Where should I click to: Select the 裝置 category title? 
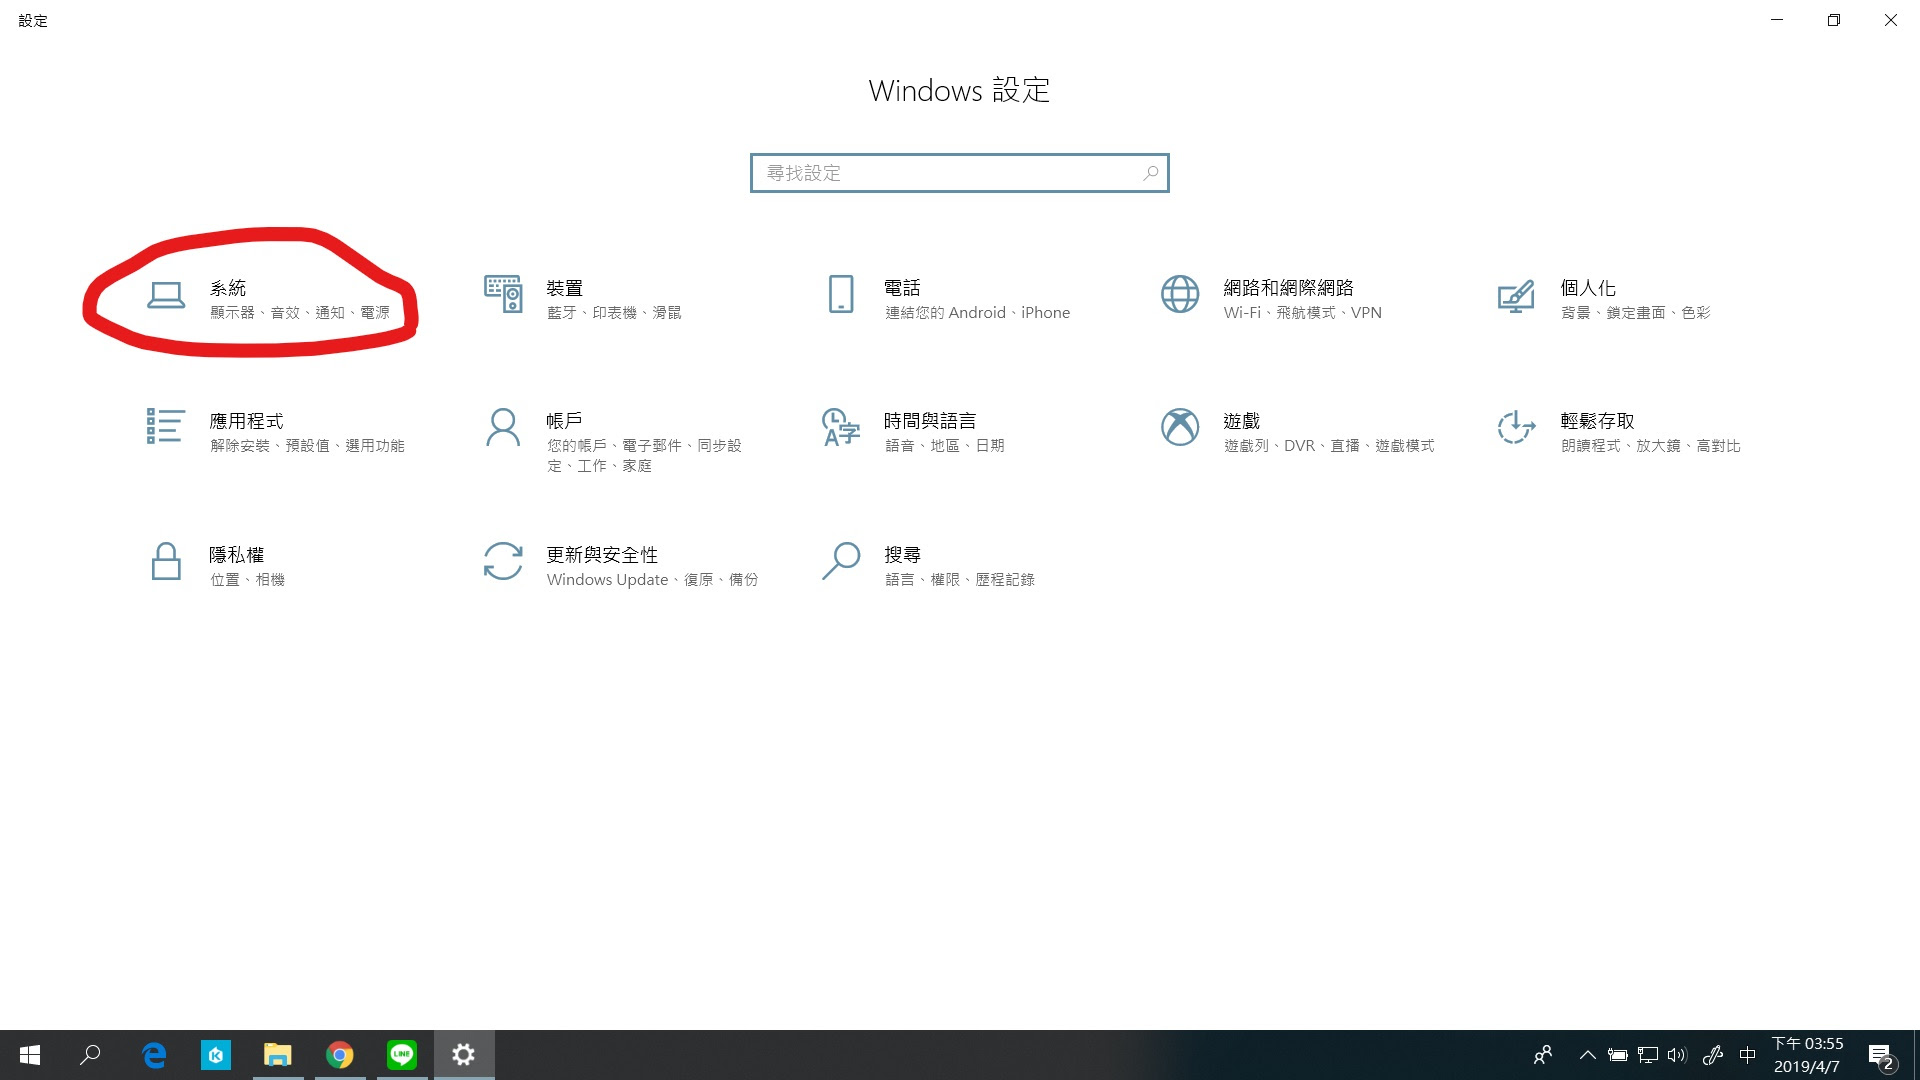565,288
